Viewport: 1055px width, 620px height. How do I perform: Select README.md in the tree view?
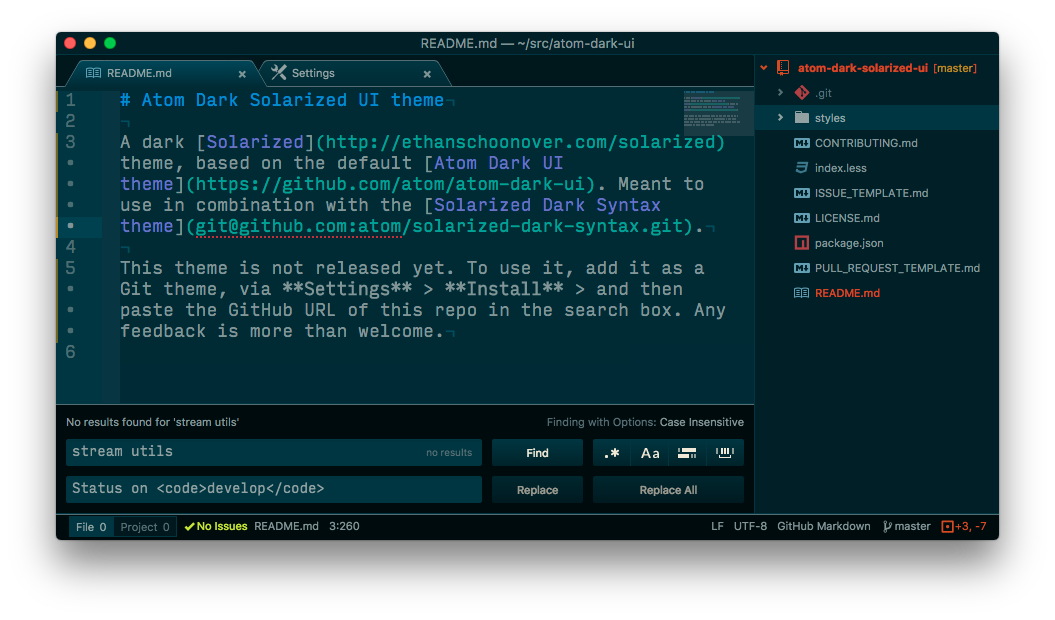847,293
